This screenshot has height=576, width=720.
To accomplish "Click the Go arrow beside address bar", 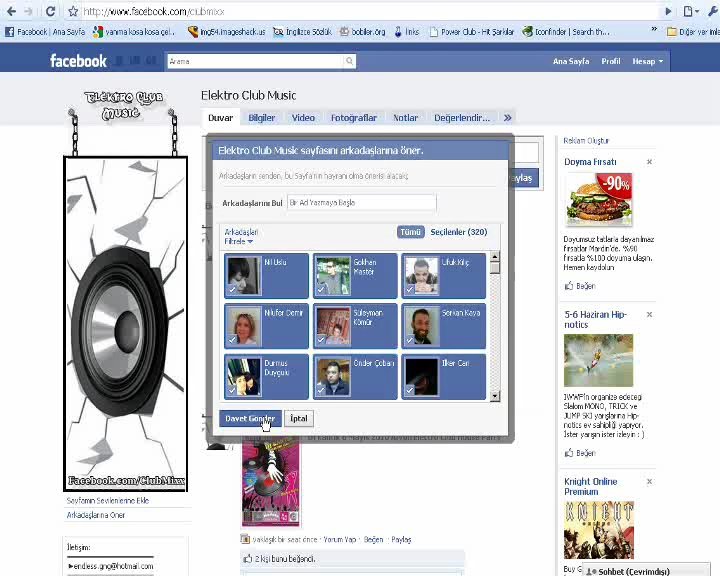I will (669, 11).
